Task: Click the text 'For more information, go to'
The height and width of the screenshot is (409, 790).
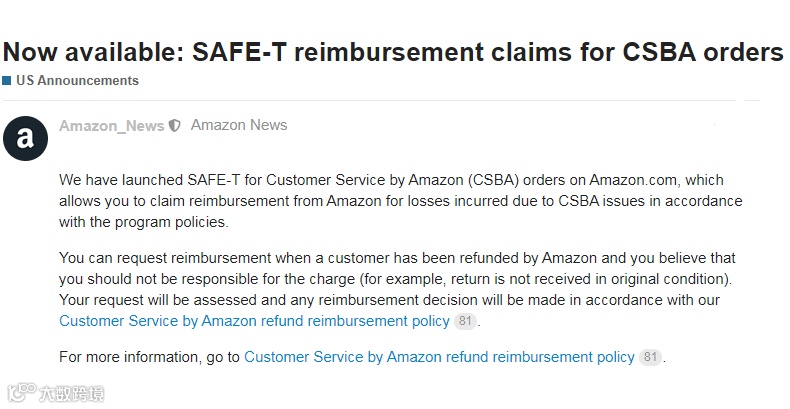Action: (x=149, y=357)
